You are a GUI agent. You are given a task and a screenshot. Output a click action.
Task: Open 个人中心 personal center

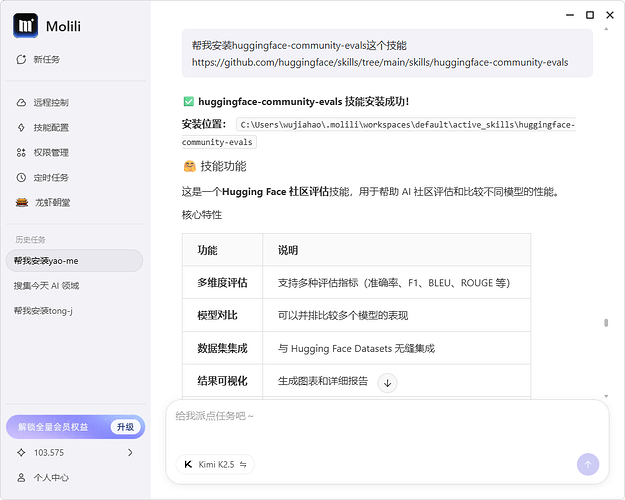click(x=51, y=478)
